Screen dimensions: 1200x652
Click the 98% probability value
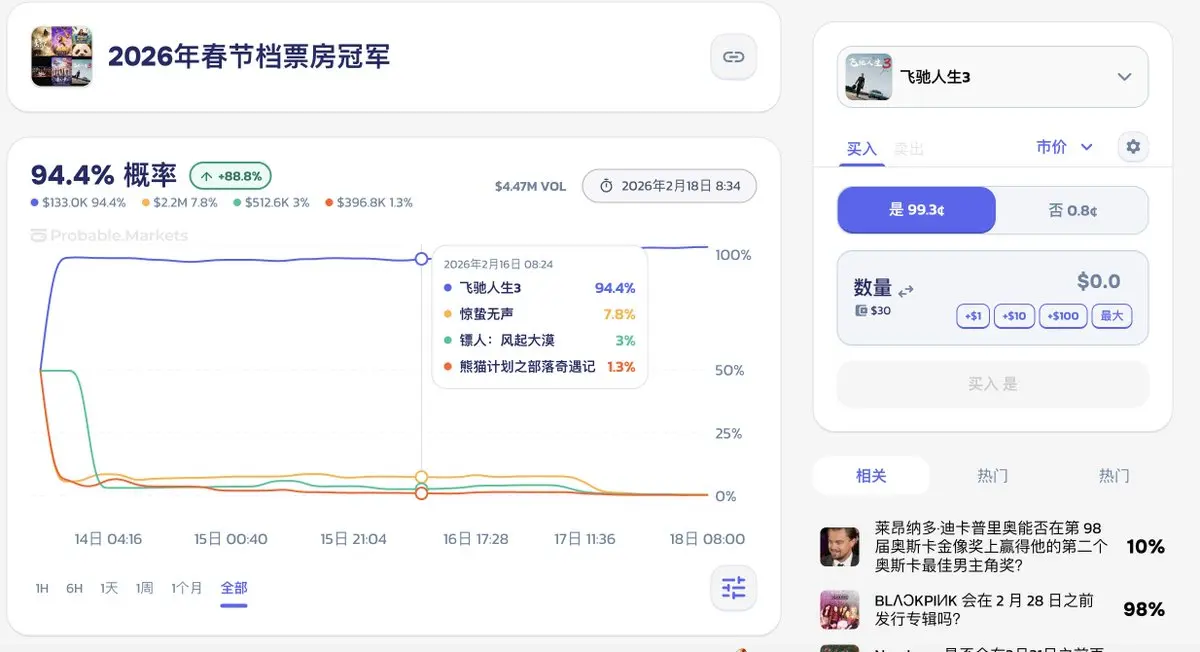(1144, 609)
